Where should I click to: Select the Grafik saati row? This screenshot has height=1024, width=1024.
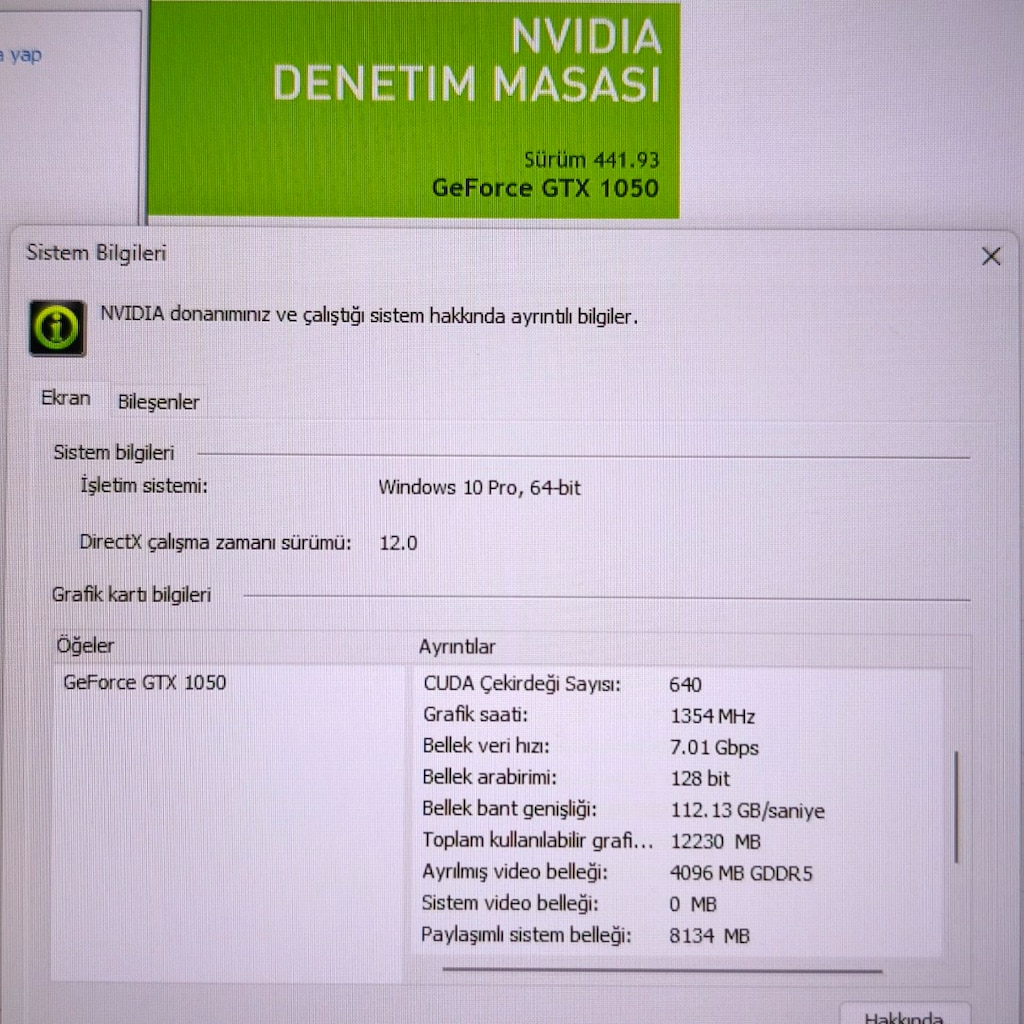[x=679, y=715]
